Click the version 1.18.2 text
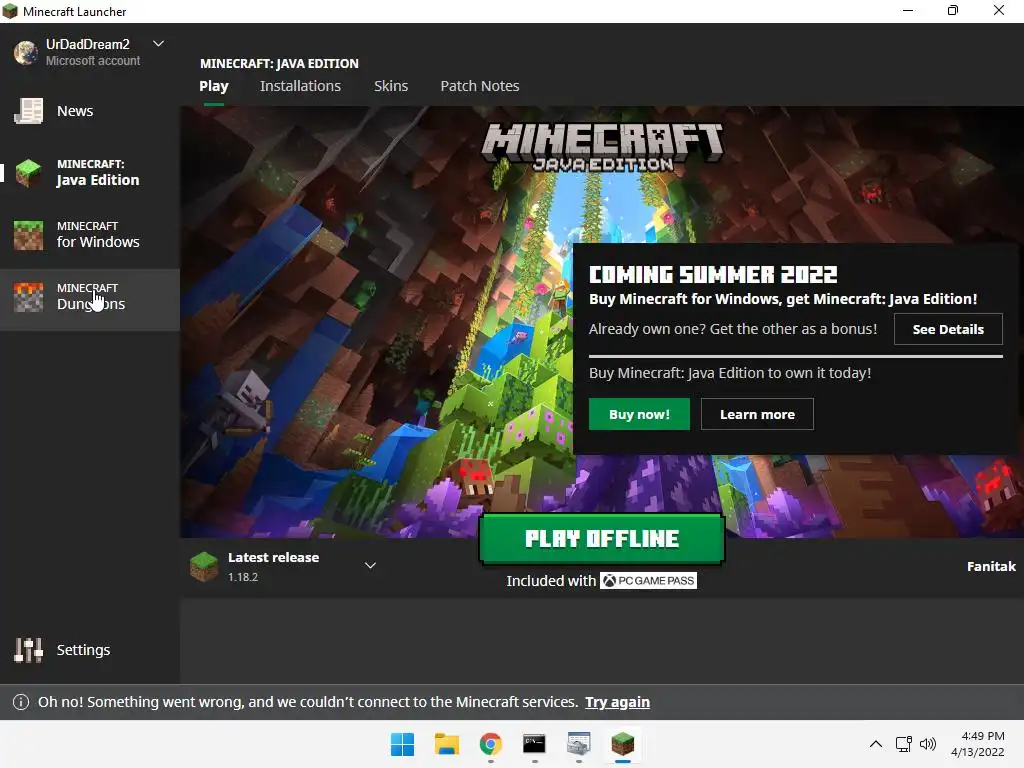 (243, 577)
